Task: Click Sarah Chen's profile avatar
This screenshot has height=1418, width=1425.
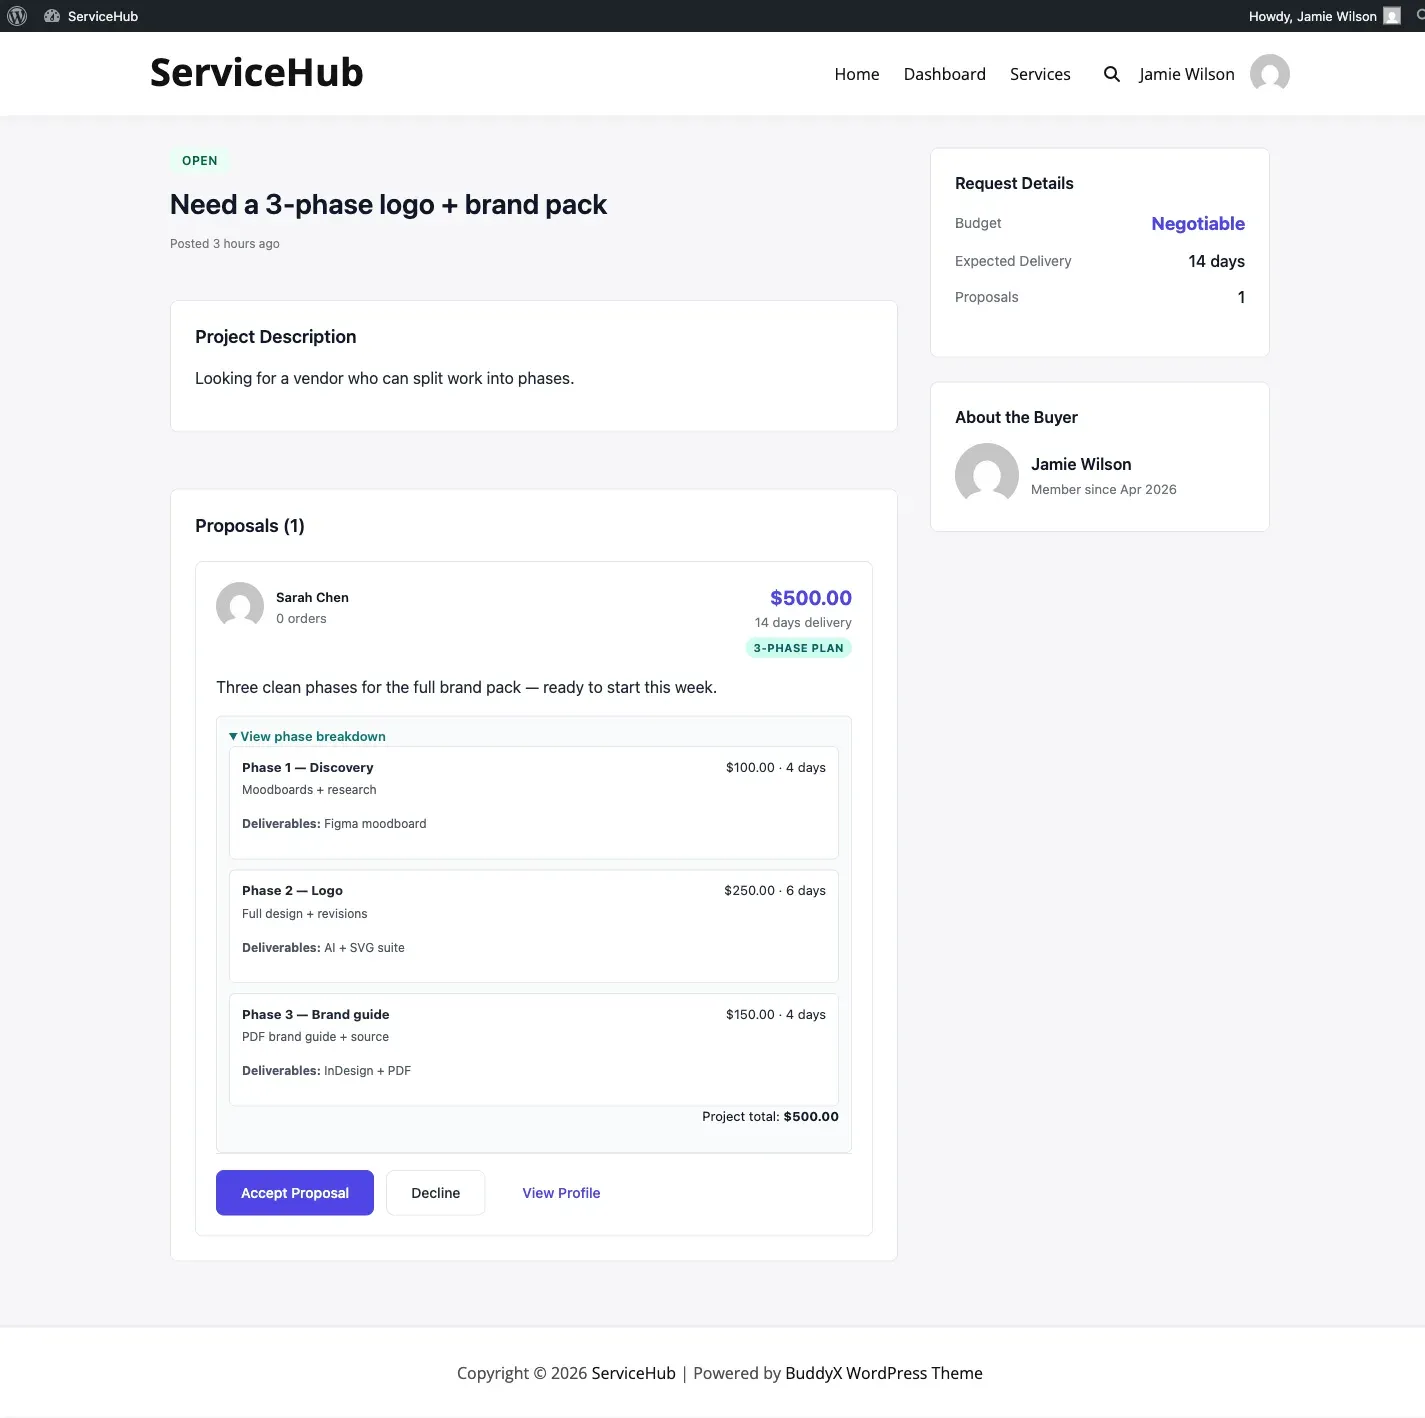Action: coord(240,606)
